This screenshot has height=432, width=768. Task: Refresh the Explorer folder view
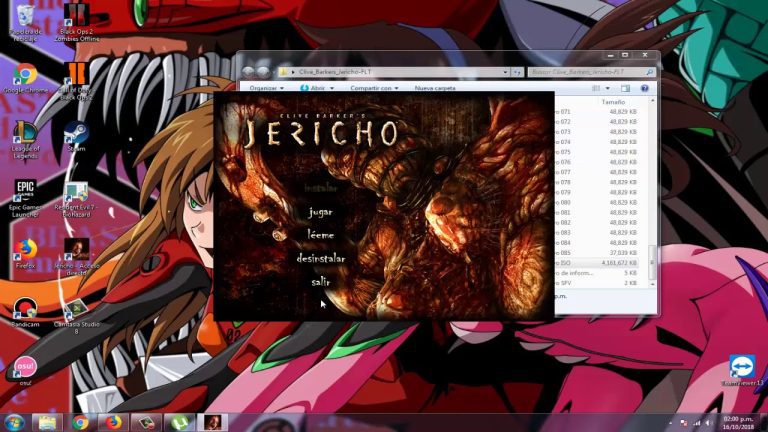[518, 72]
